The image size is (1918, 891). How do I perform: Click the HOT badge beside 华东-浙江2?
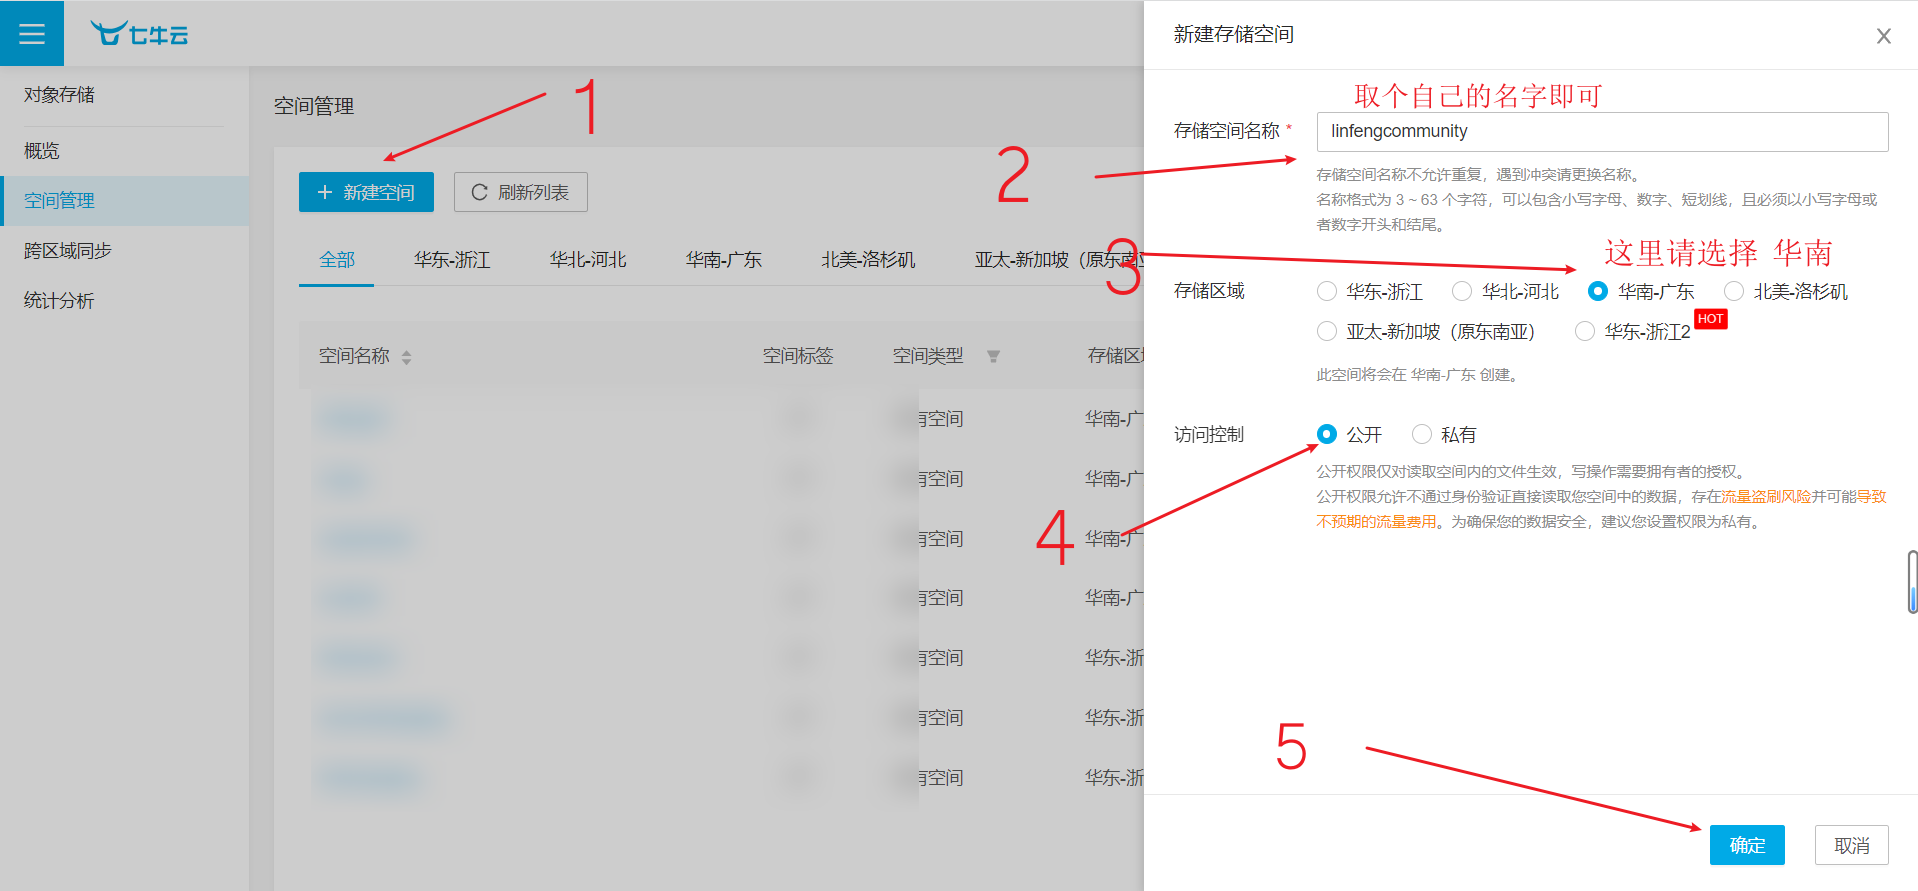1711,319
